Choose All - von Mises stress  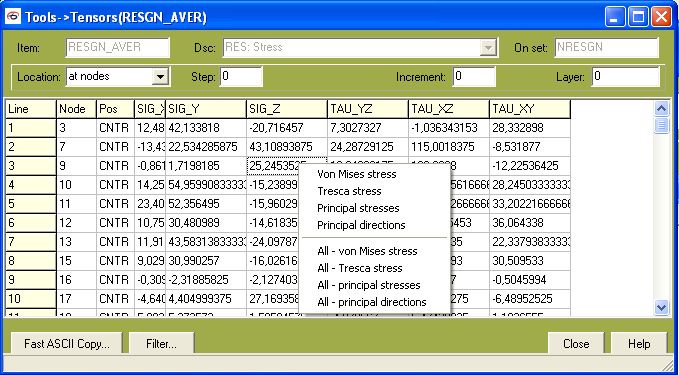coord(367,251)
